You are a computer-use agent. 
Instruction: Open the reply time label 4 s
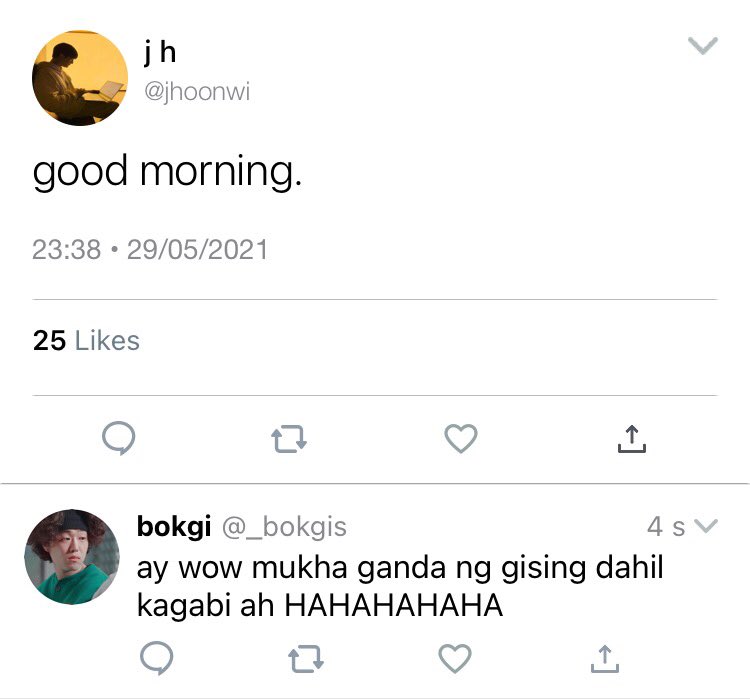[666, 527]
